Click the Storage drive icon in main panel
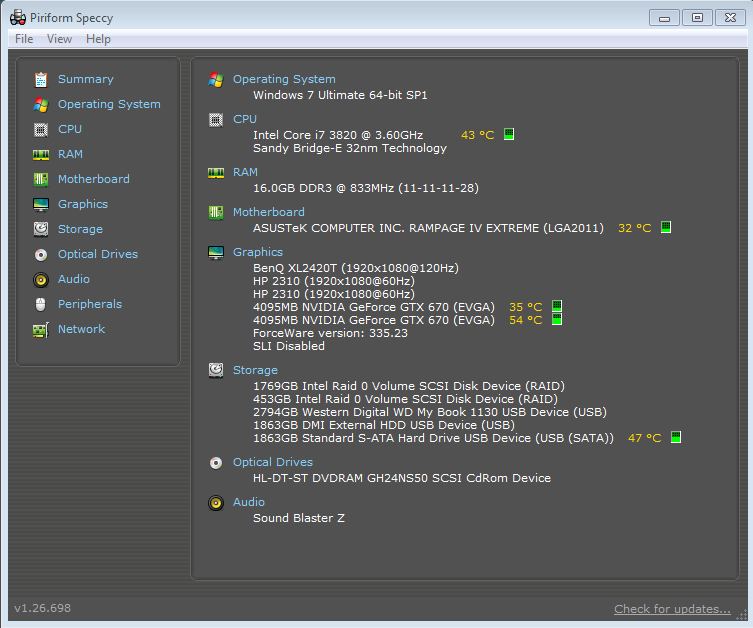The height and width of the screenshot is (628, 753). pos(216,370)
